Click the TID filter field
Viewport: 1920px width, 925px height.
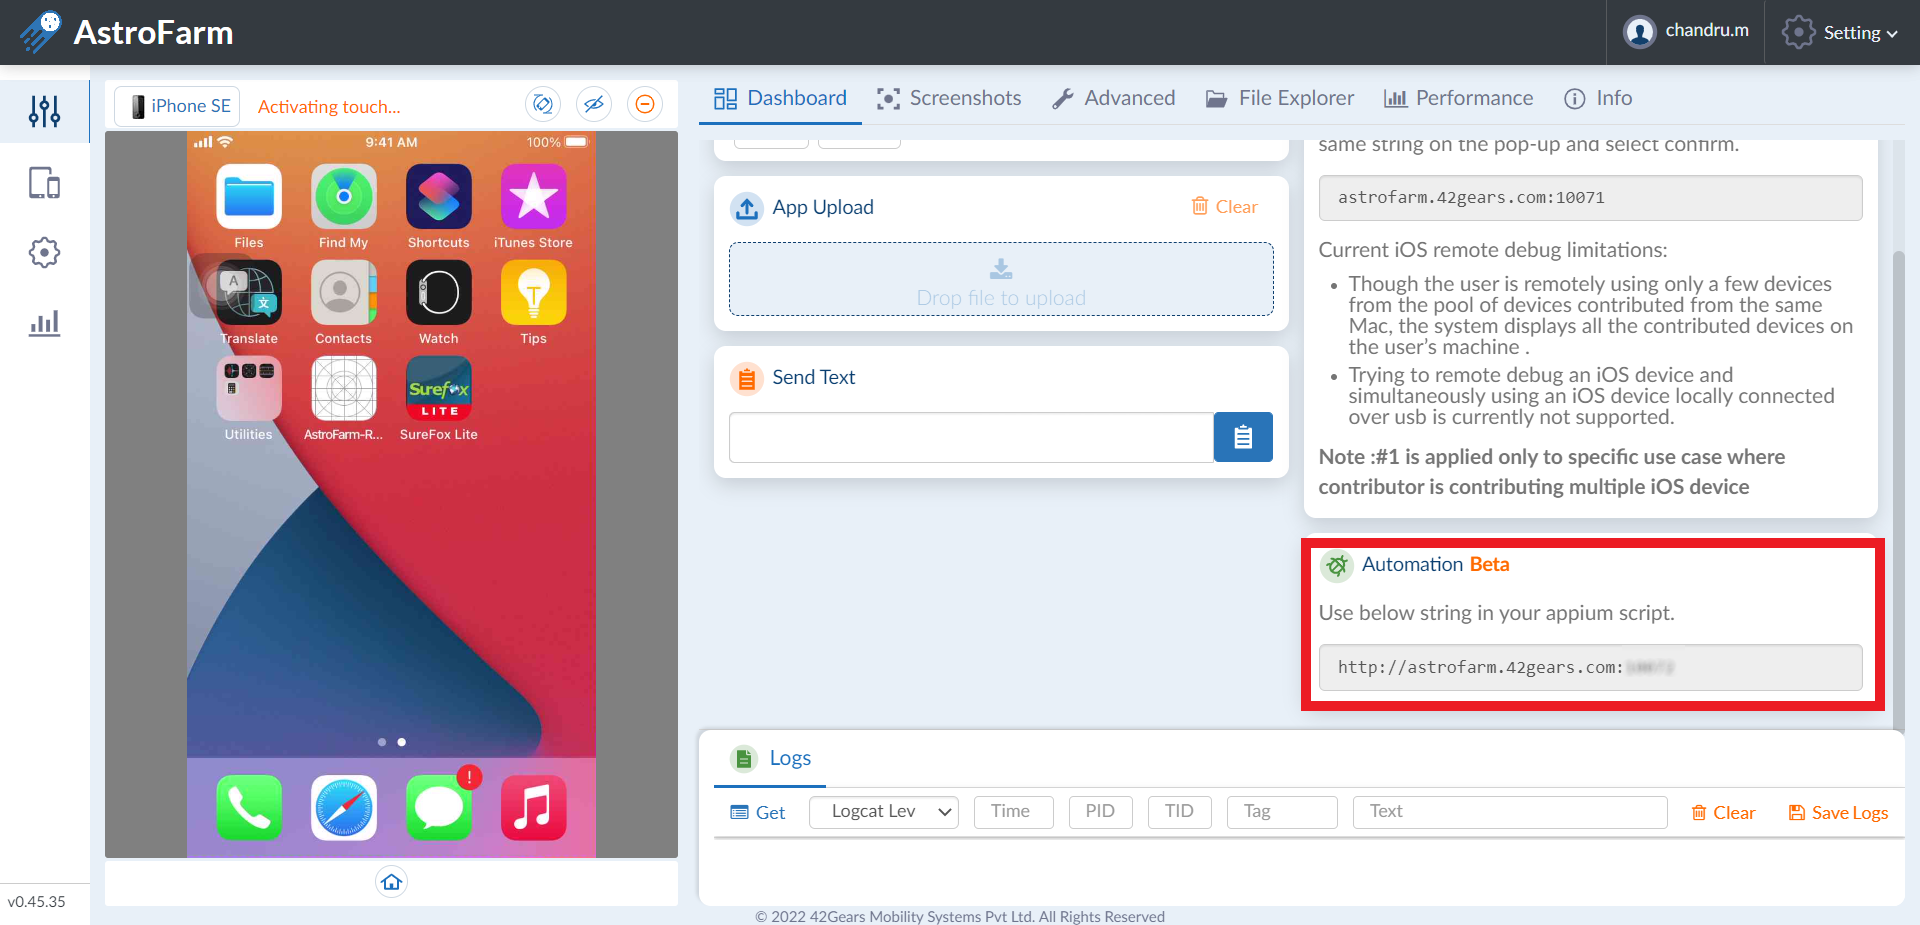1180,812
